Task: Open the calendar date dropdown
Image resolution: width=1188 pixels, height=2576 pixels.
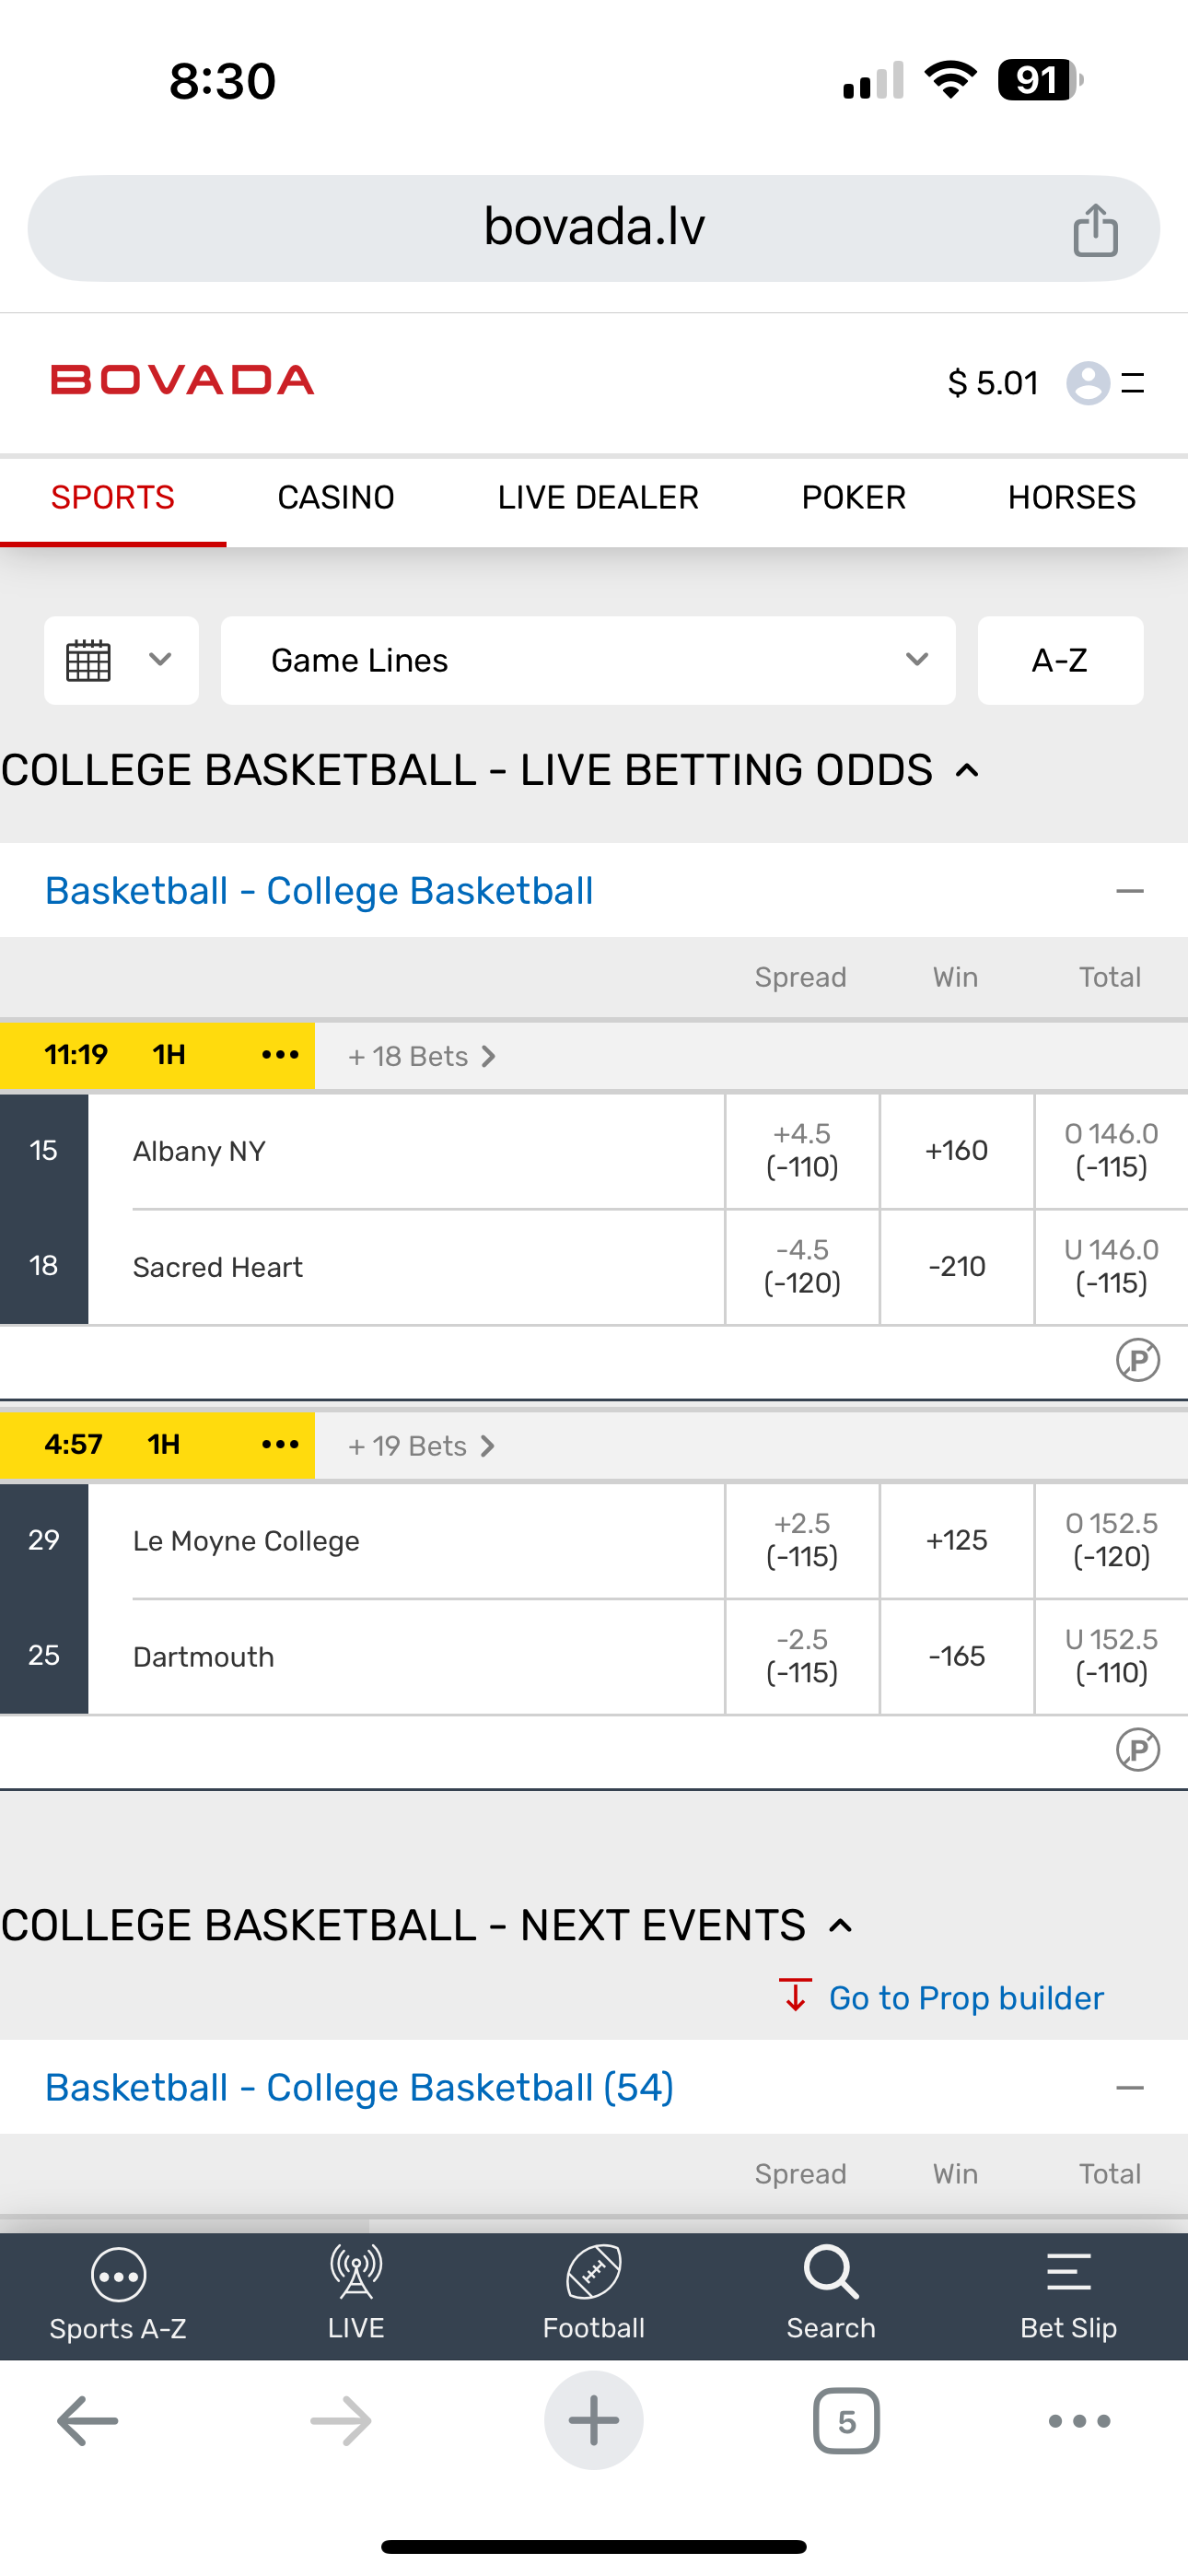Action: click(x=121, y=661)
